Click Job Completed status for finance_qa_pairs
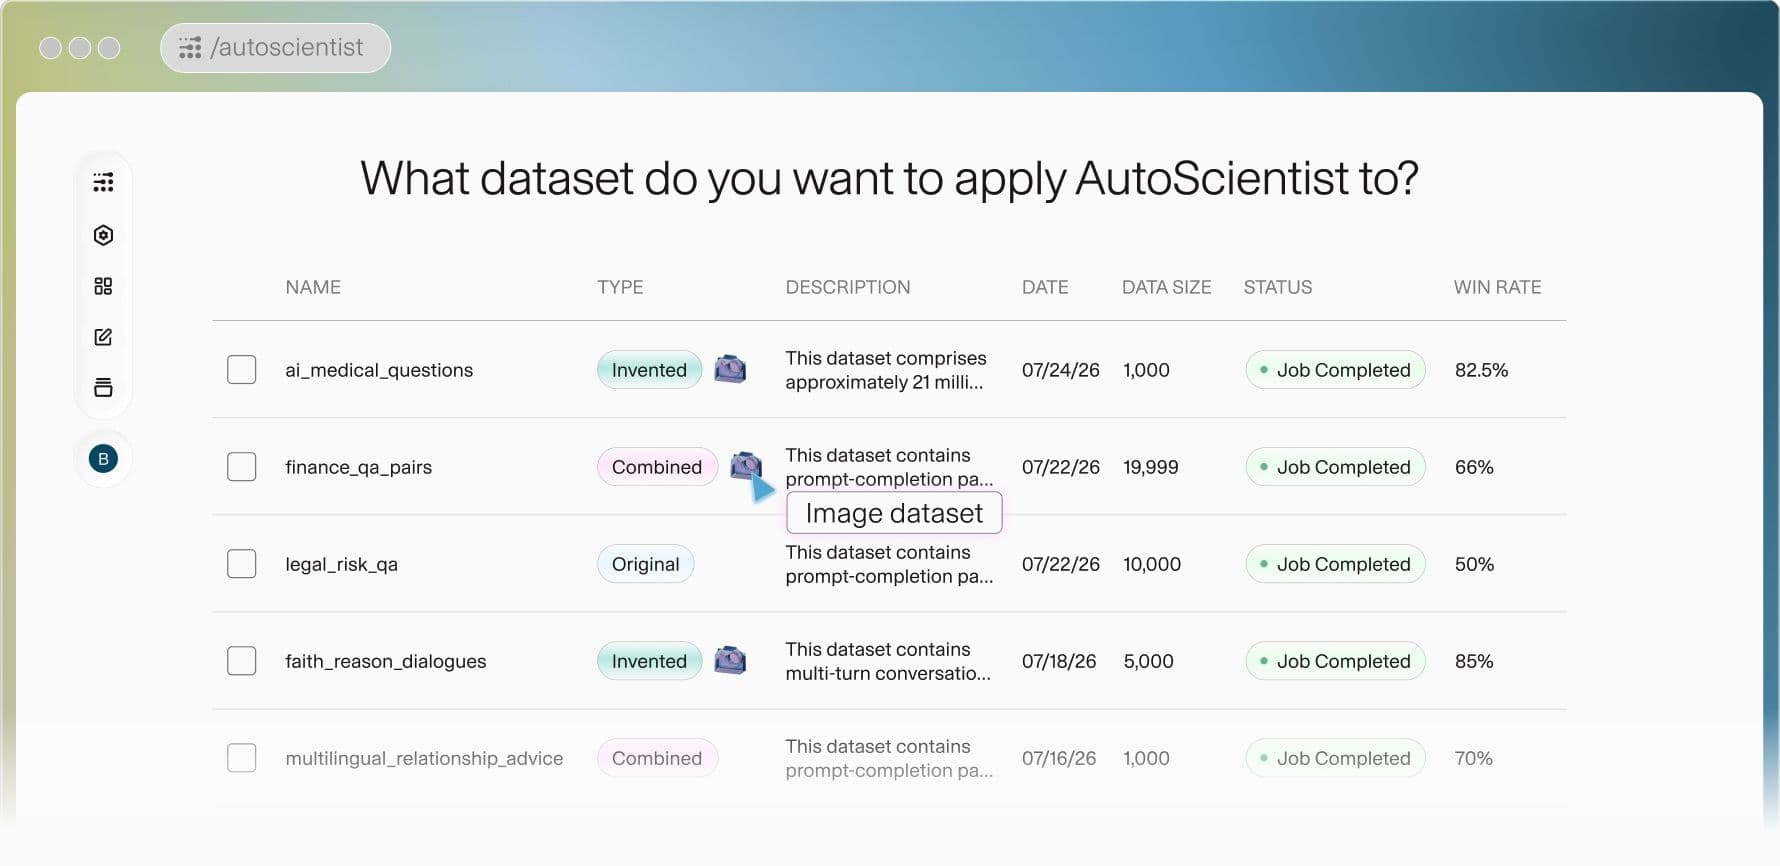This screenshot has height=866, width=1780. tap(1335, 467)
